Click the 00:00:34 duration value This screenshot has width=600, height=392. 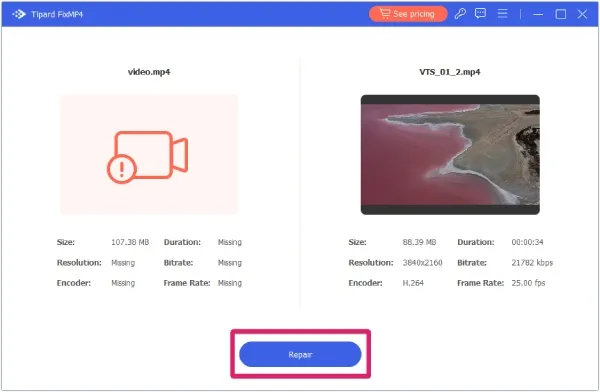(x=527, y=242)
